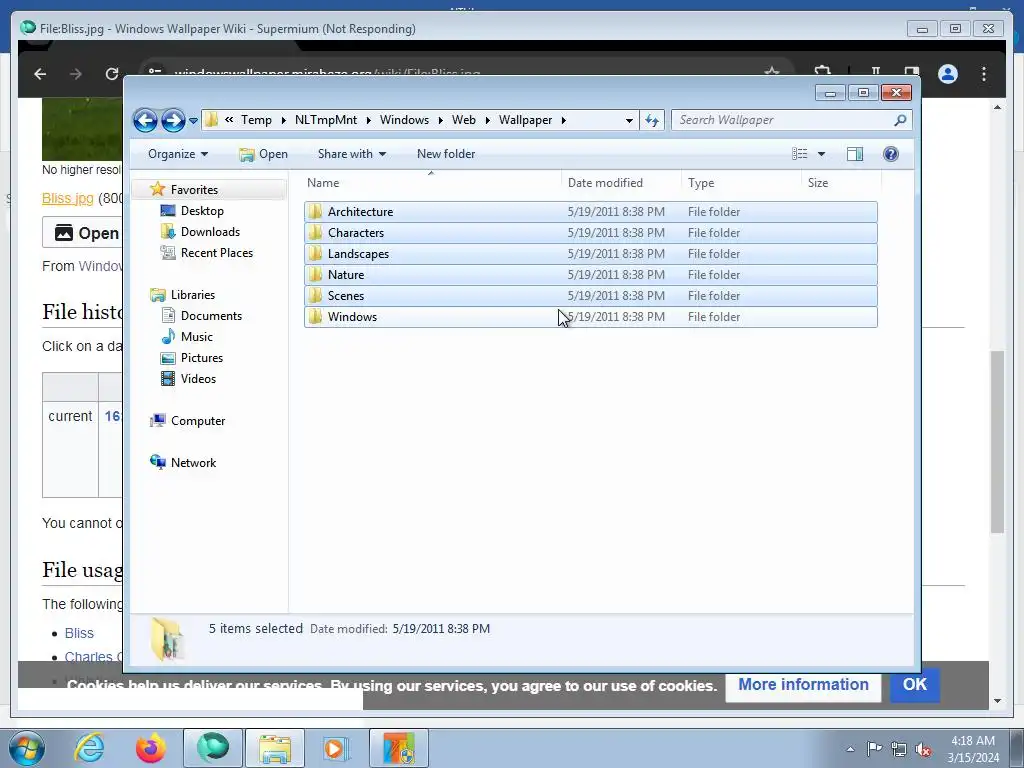Click the magnifier icon in the search box
The image size is (1024, 768).
click(901, 120)
